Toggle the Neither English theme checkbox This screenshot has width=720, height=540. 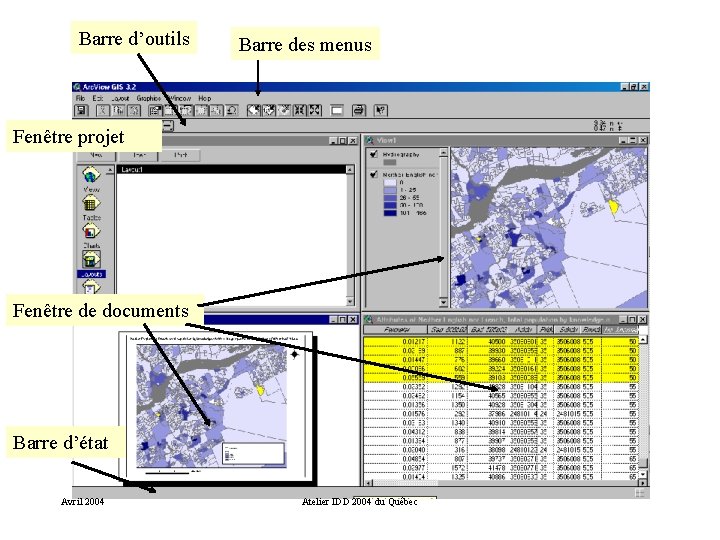[x=374, y=174]
